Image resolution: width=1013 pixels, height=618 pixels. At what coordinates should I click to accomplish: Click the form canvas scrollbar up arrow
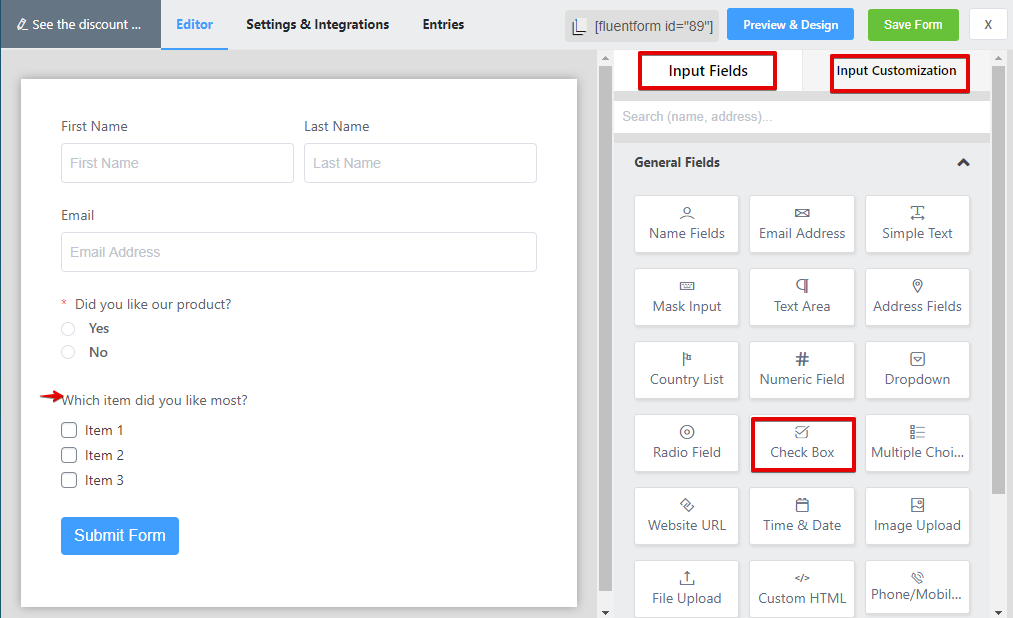(605, 58)
